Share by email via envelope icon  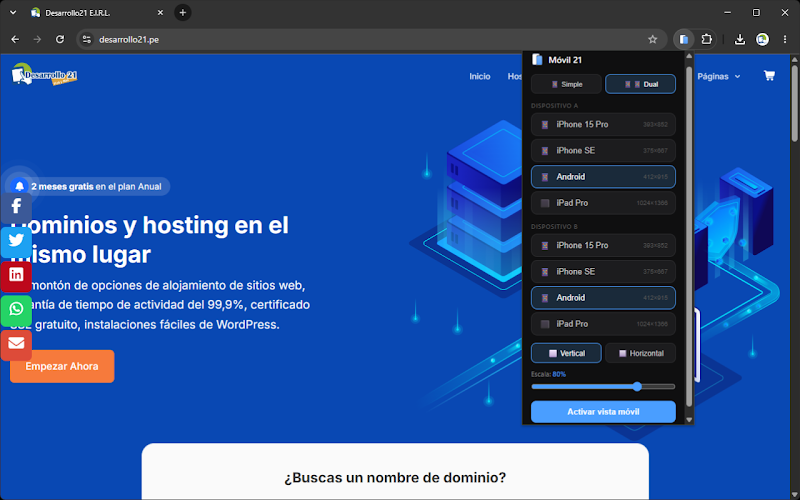point(16,343)
